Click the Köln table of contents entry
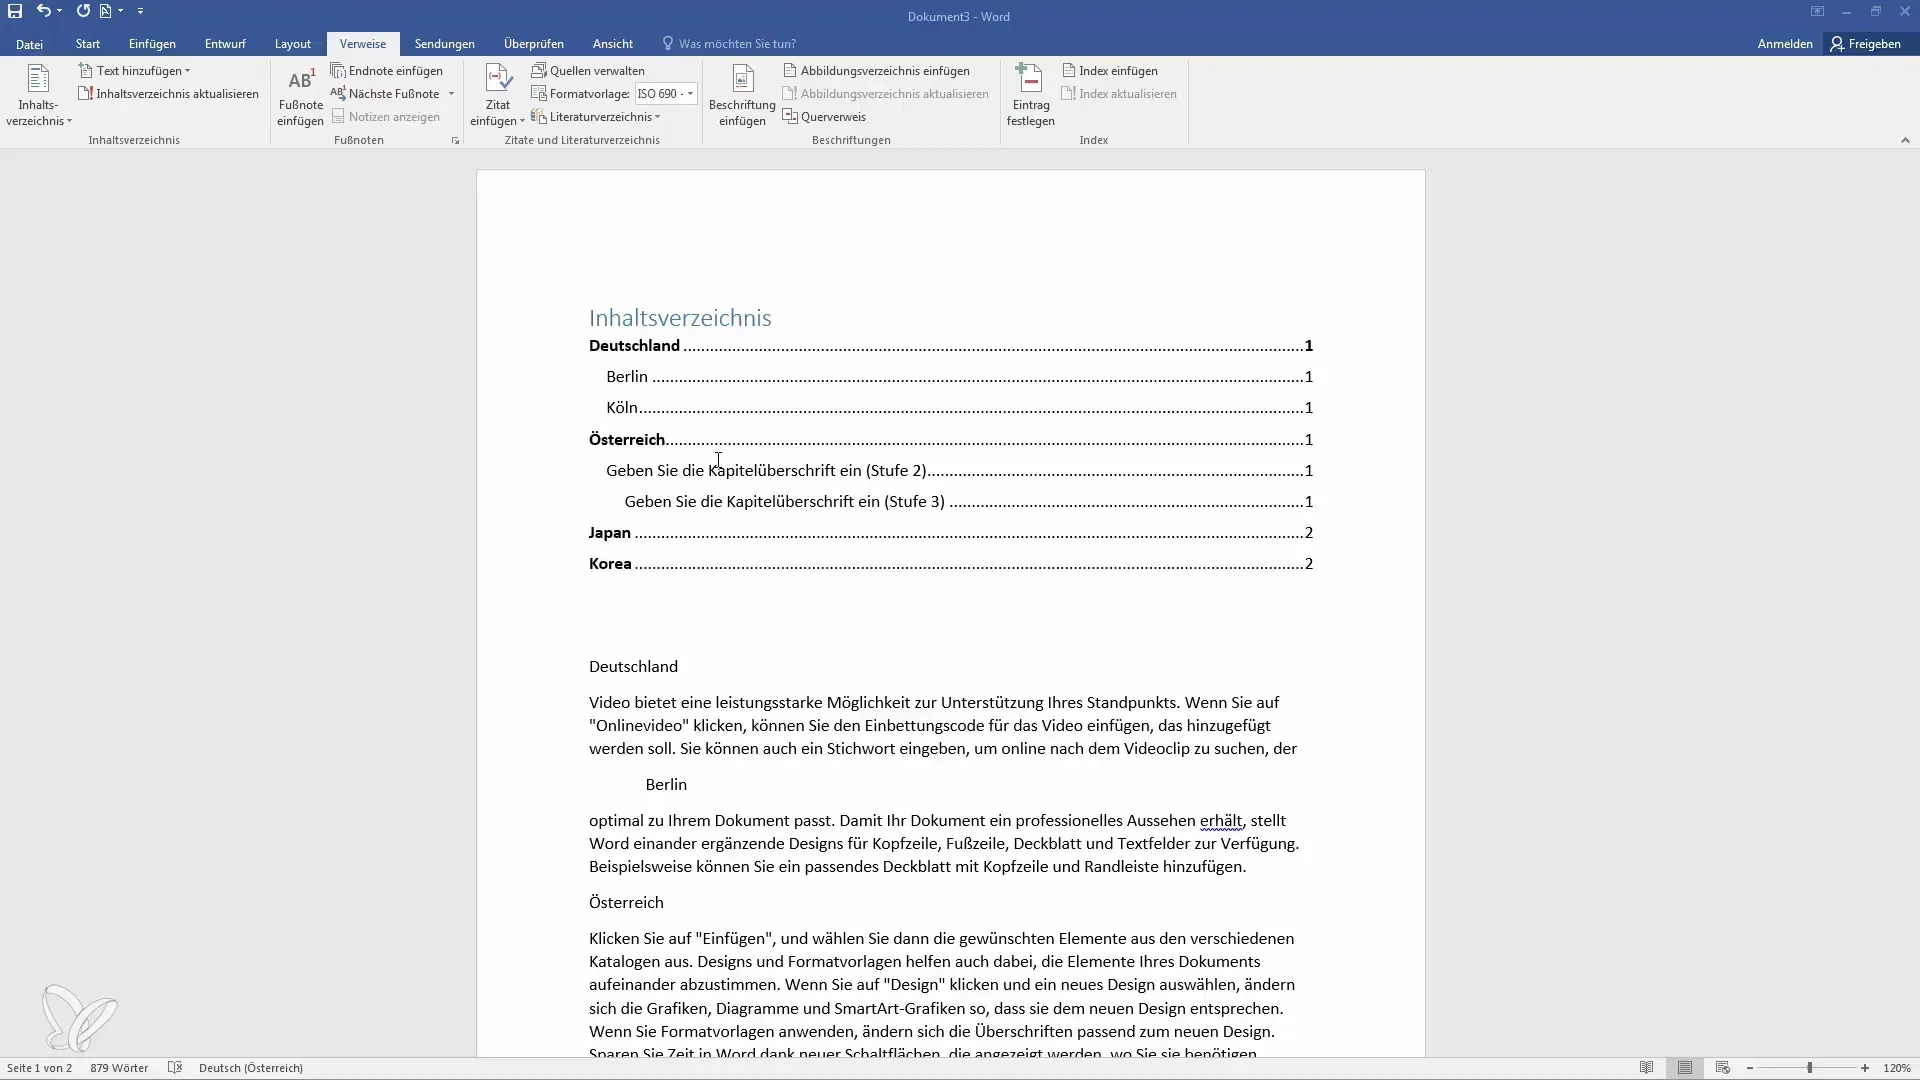 [959, 408]
